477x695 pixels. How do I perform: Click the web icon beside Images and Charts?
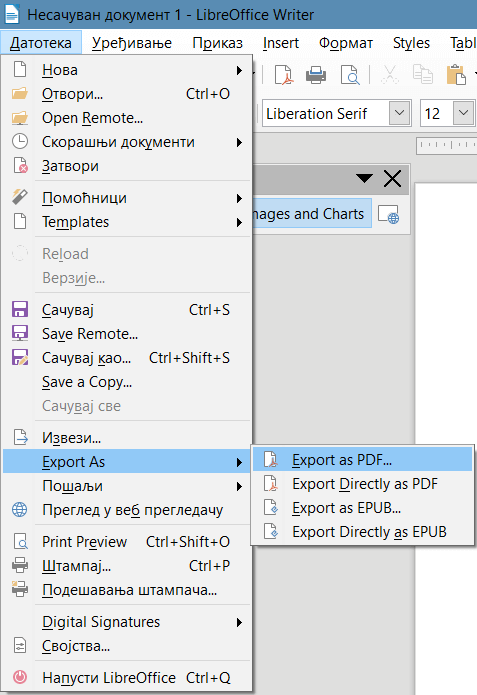coord(388,214)
